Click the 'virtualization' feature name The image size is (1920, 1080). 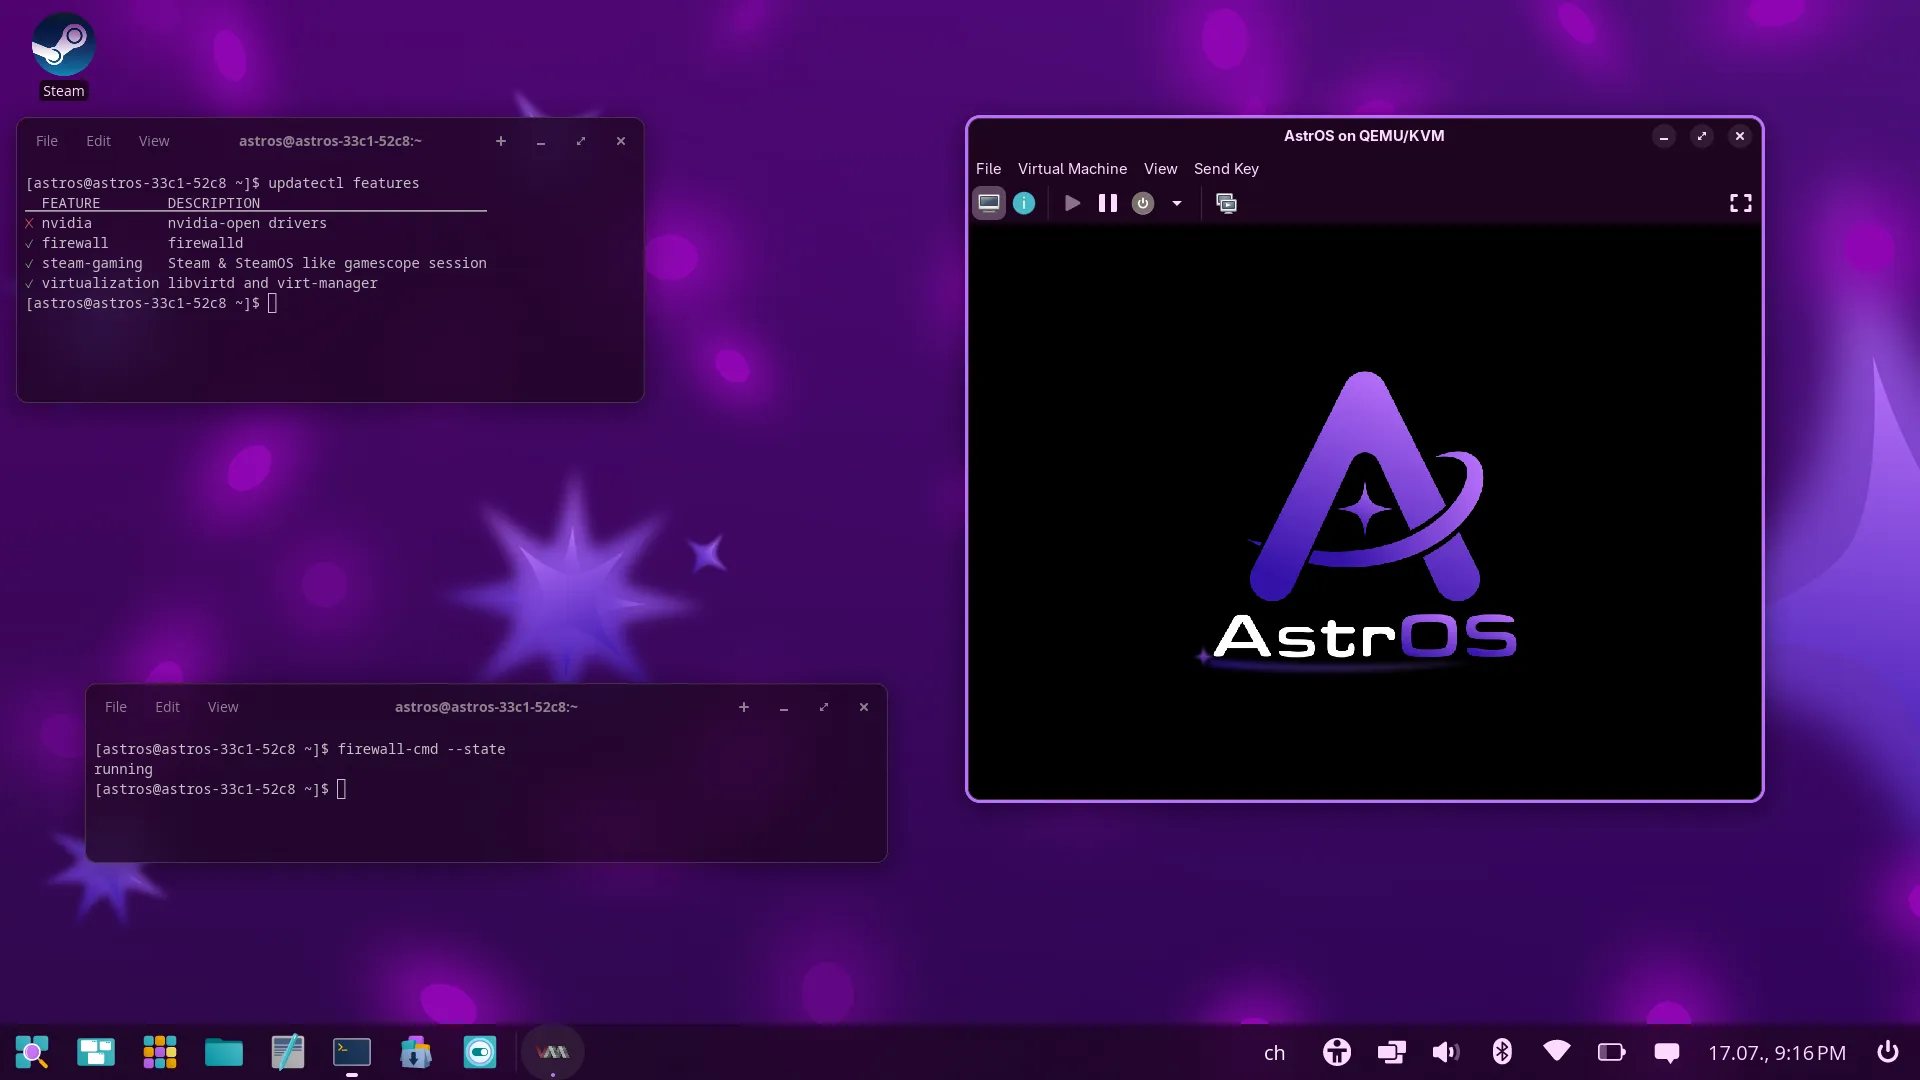pos(100,283)
